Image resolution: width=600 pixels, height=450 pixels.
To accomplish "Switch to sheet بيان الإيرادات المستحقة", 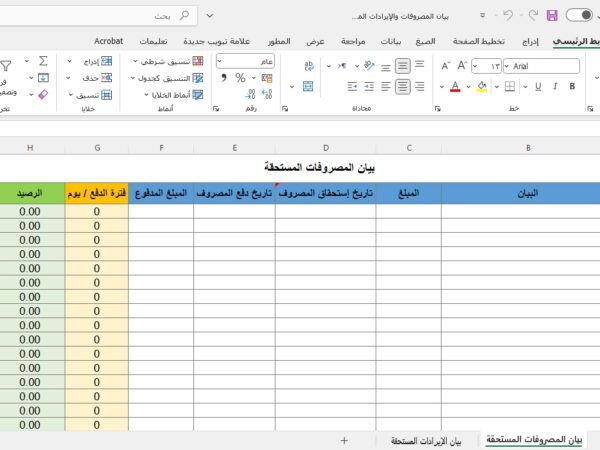I will tap(426, 441).
